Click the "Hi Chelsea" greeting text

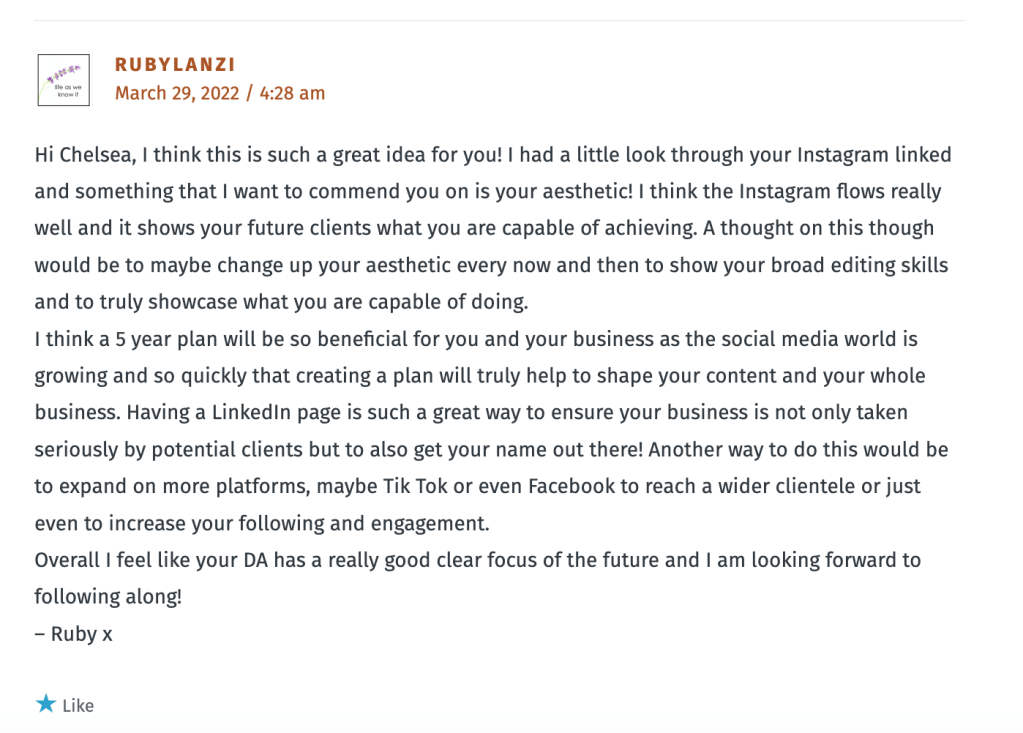tap(82, 155)
